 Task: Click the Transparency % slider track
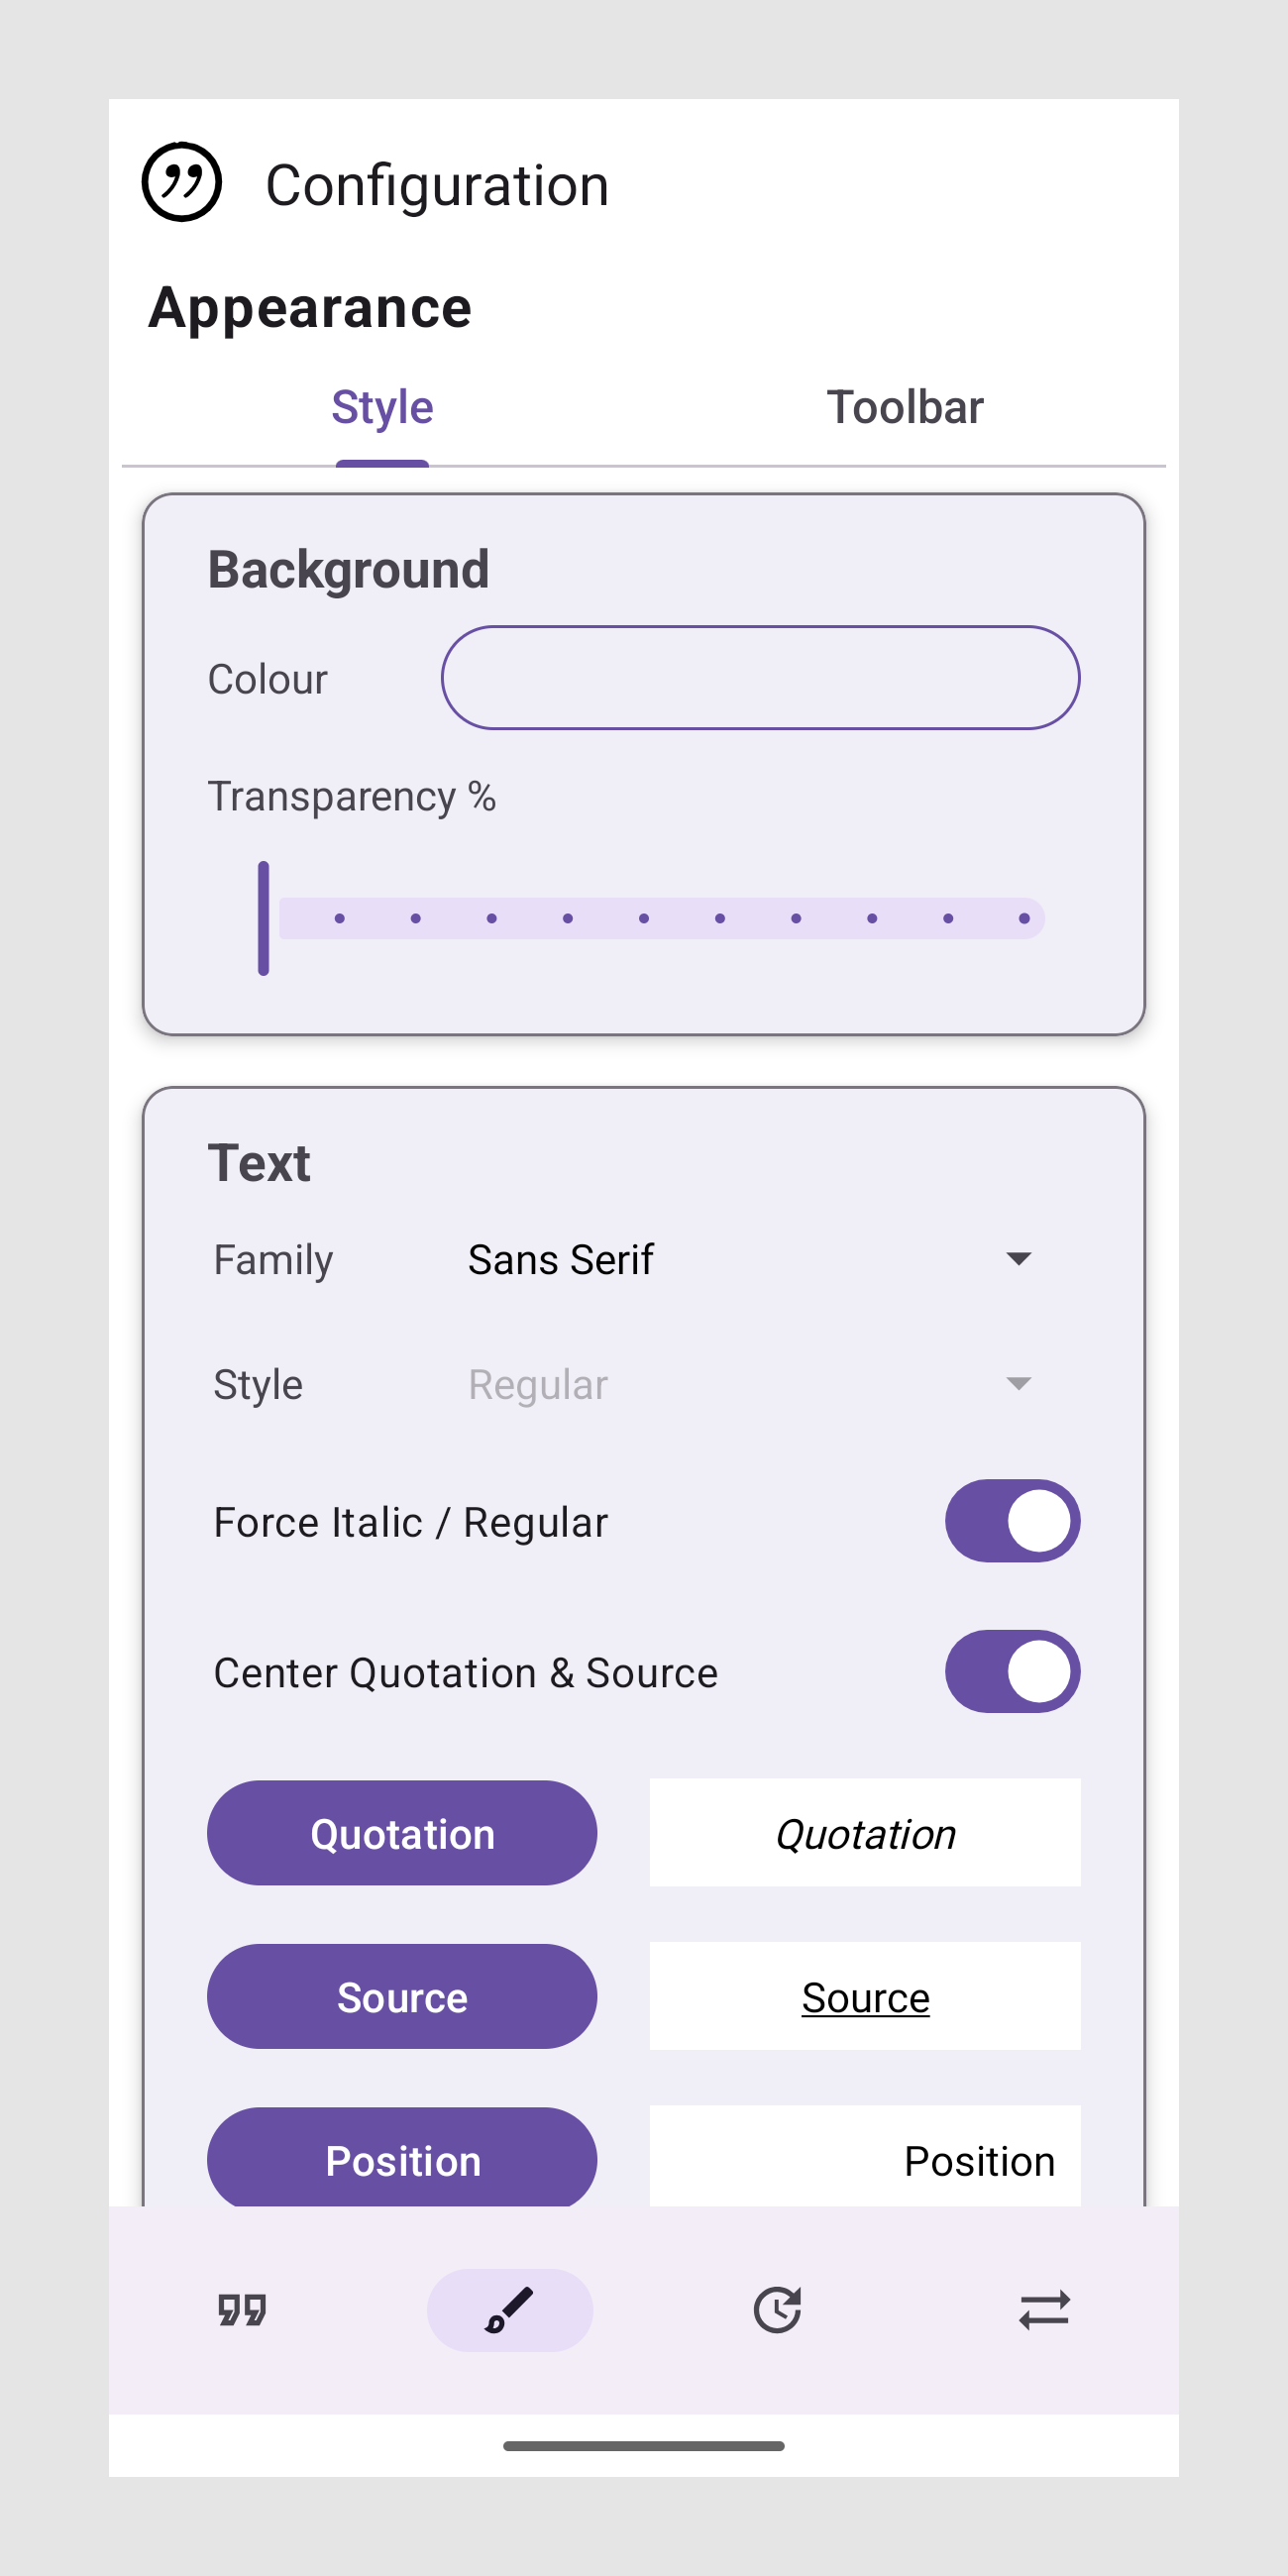tap(660, 918)
